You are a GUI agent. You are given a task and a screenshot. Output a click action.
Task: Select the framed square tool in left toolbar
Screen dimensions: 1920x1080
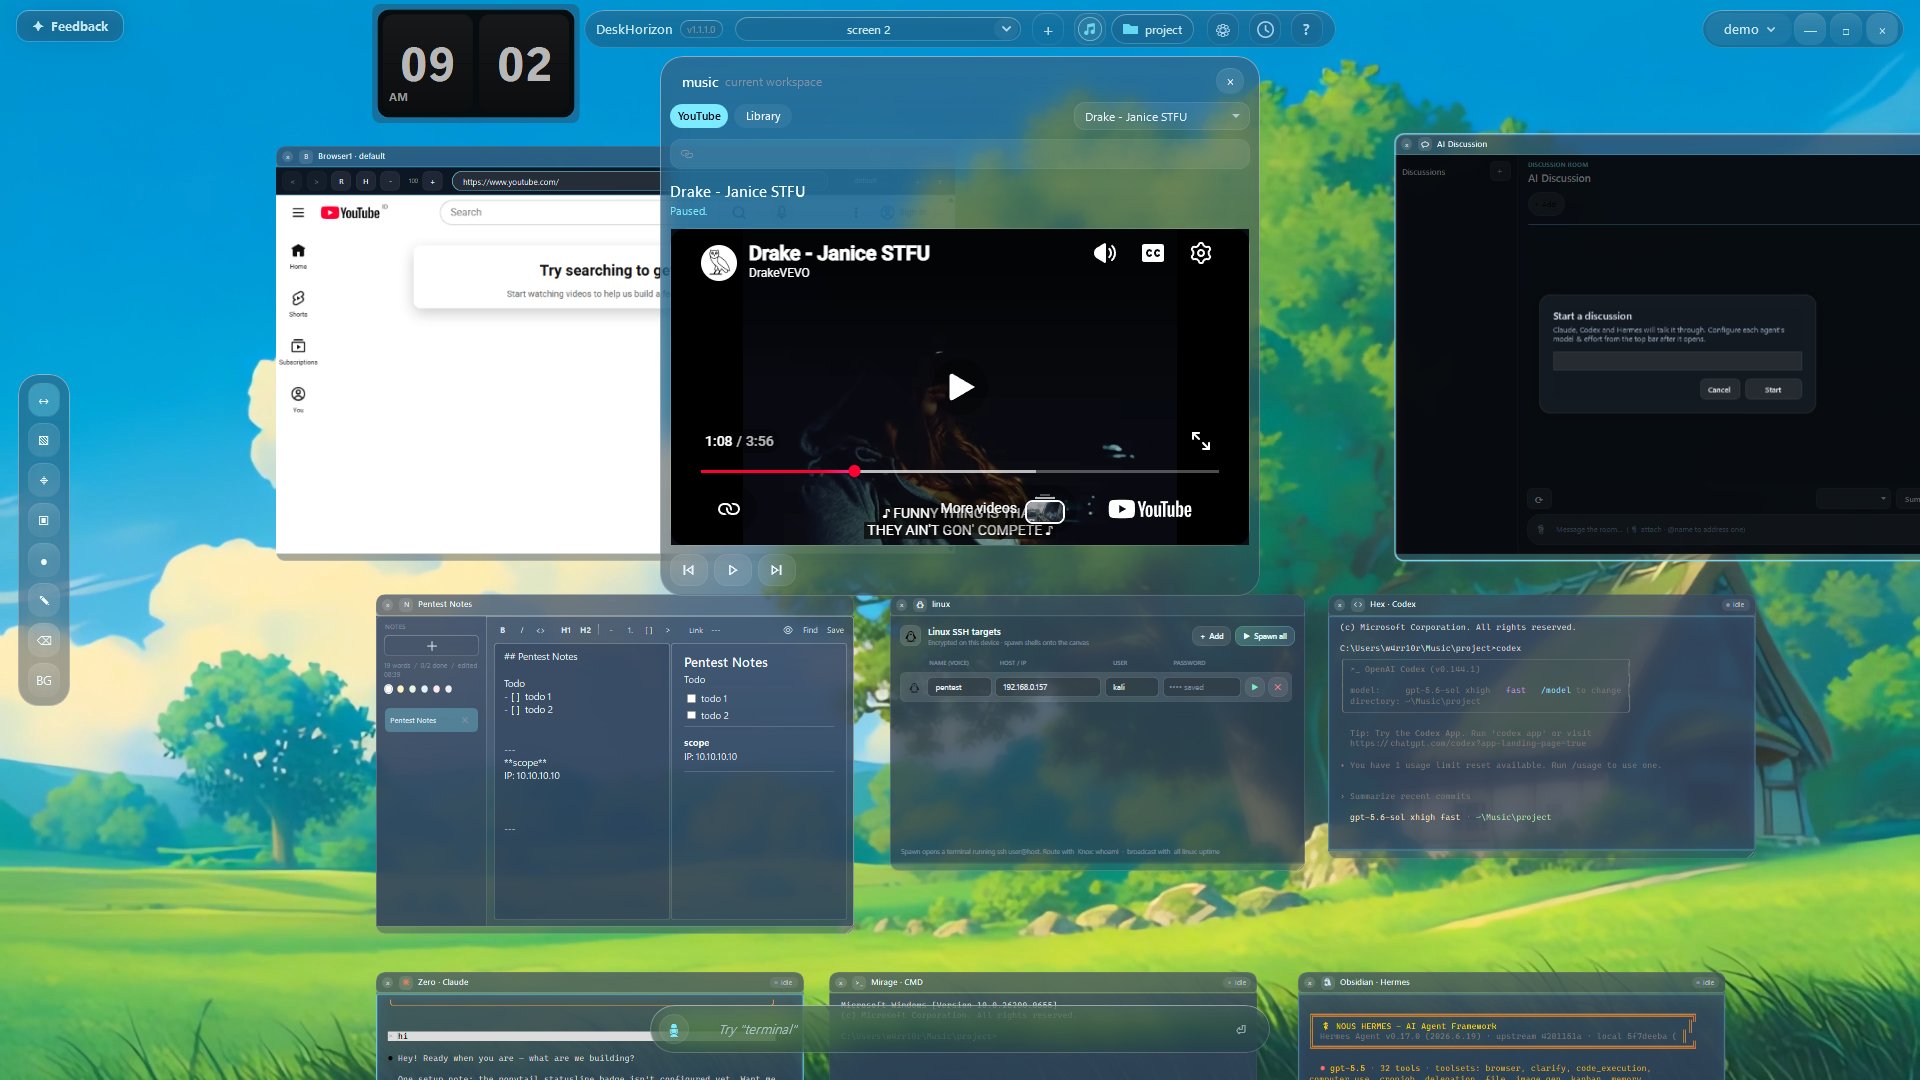(44, 520)
